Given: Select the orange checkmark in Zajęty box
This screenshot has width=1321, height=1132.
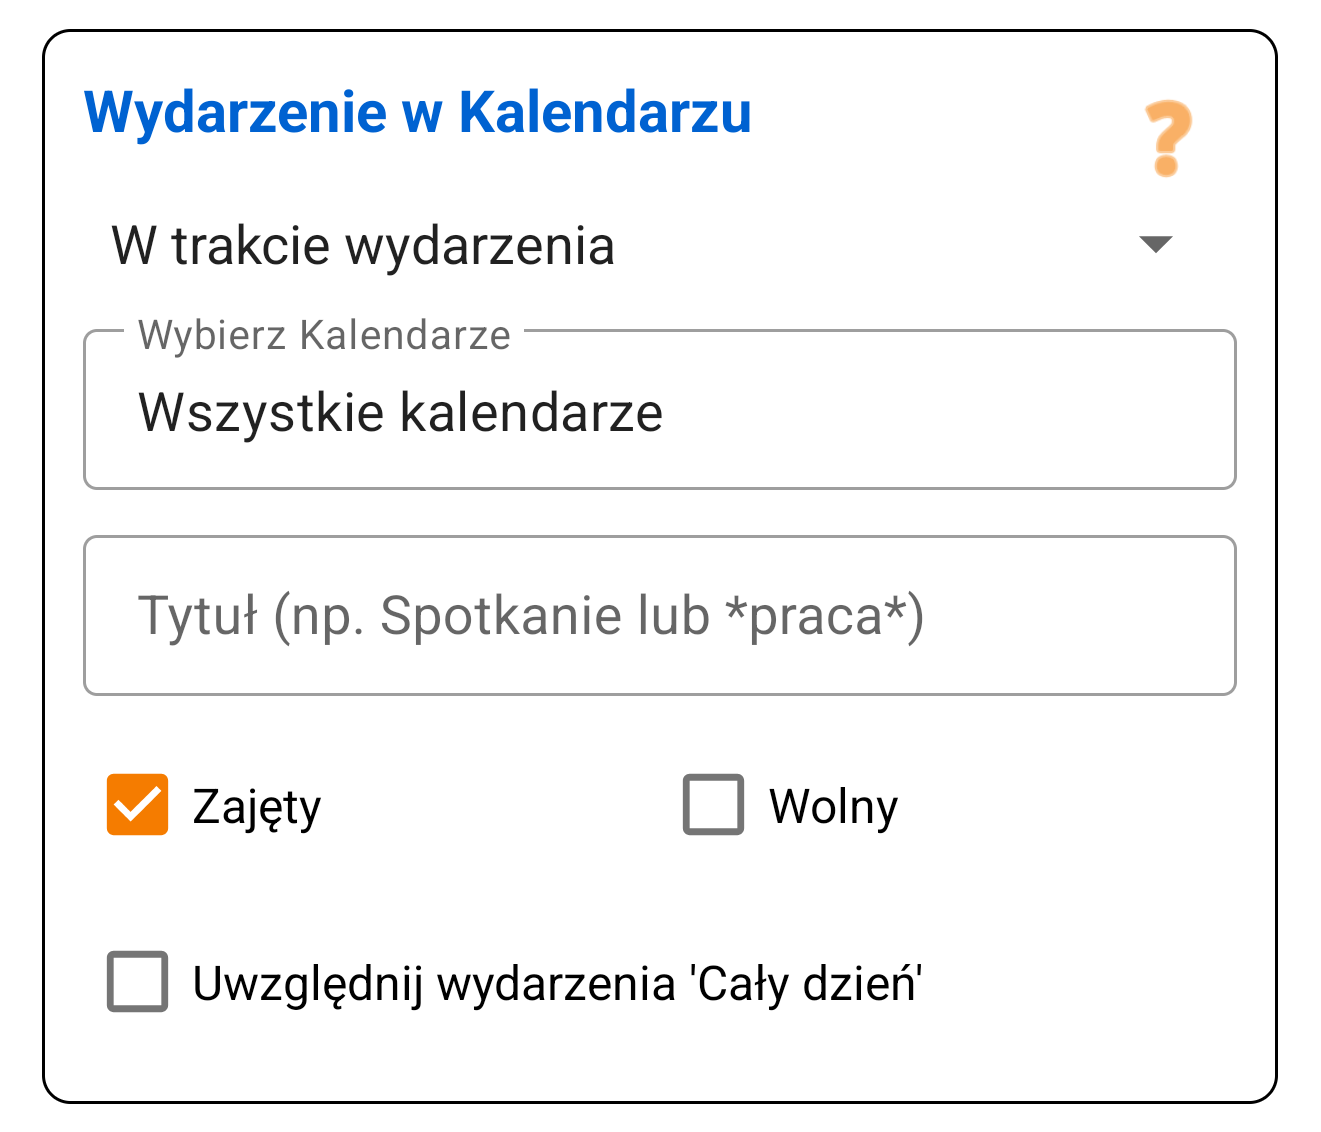Looking at the screenshot, I should tap(137, 805).
